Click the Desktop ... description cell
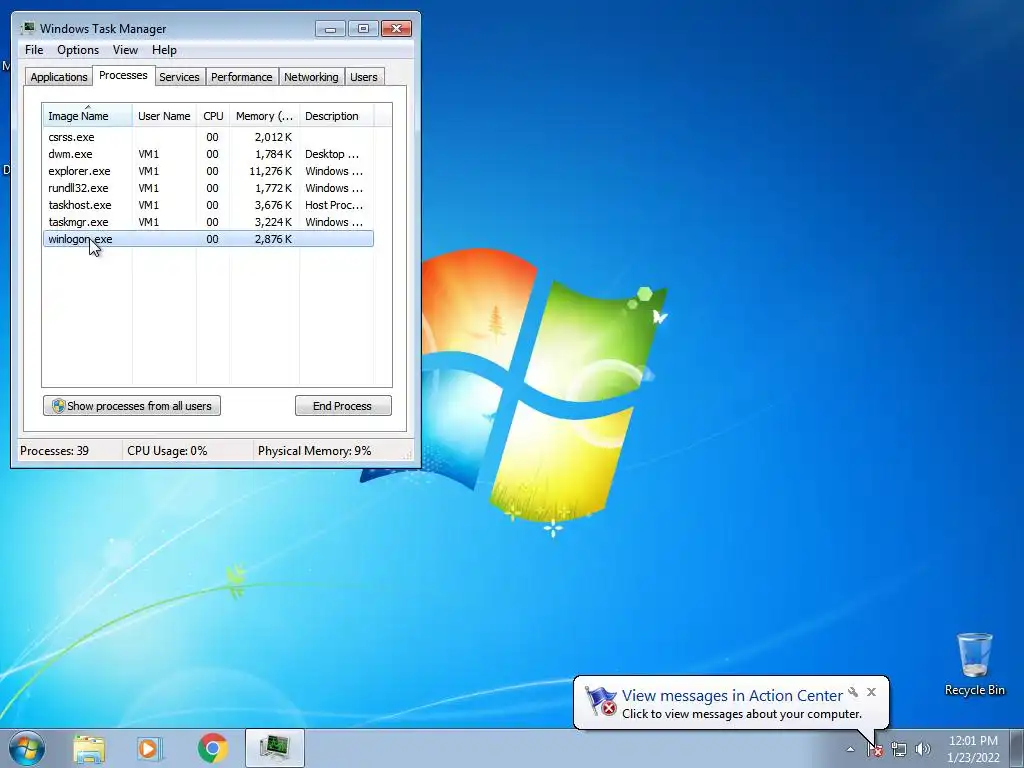This screenshot has height=768, width=1024. click(x=332, y=154)
